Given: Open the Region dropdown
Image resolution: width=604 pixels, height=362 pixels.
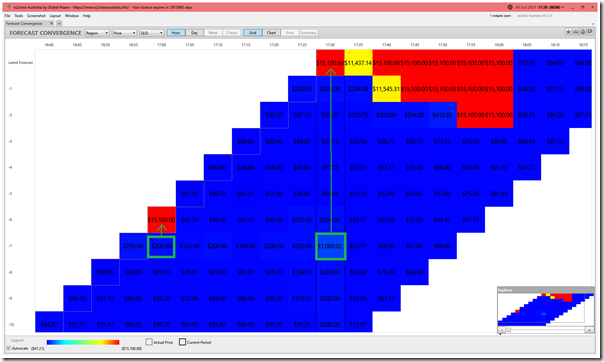Looking at the screenshot, I should tap(97, 33).
